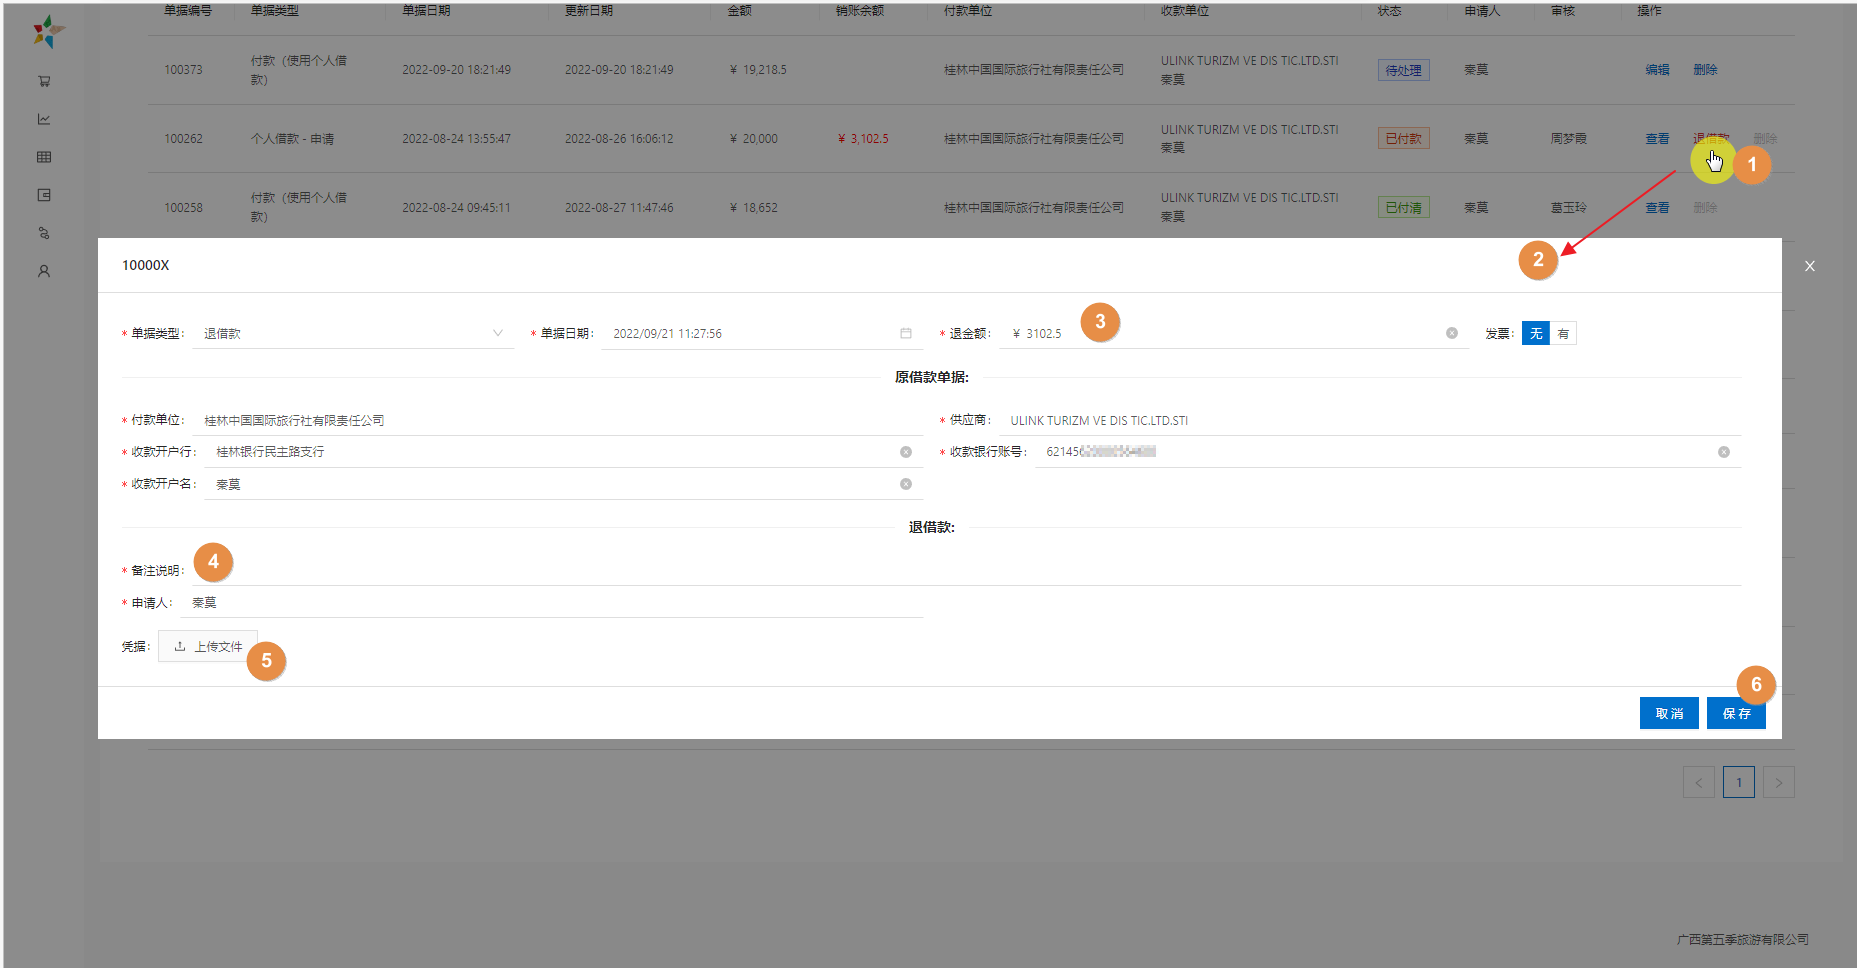Select 无 for the 发票 option

[x=1535, y=334]
